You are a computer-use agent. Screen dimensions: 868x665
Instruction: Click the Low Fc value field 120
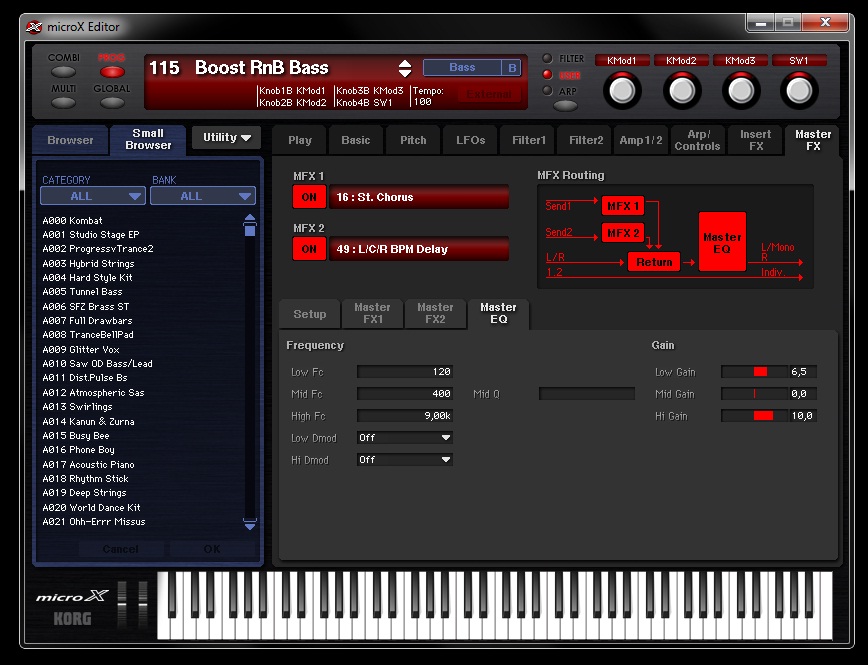(x=405, y=372)
